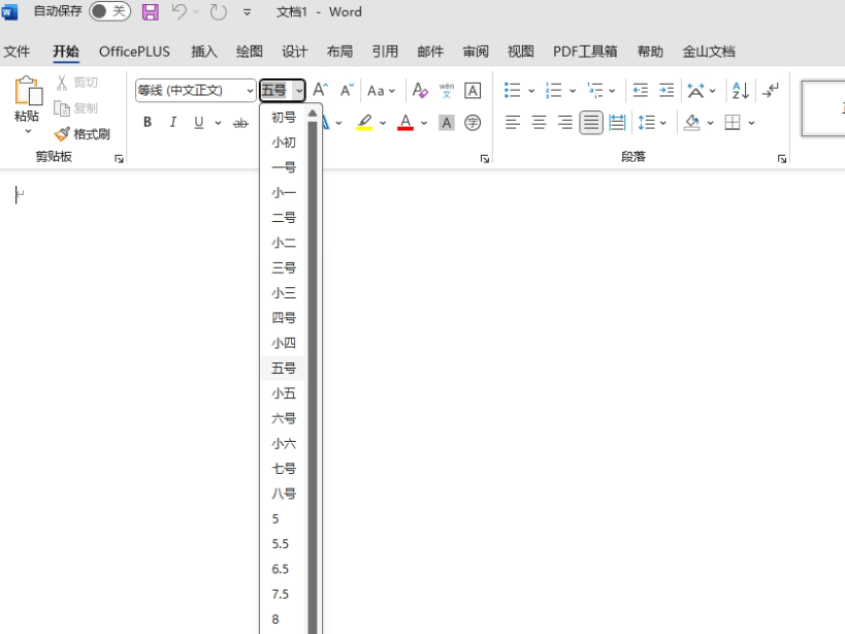The image size is (845, 634).
Task: Open the phonetic guide wén icon
Action: [446, 90]
